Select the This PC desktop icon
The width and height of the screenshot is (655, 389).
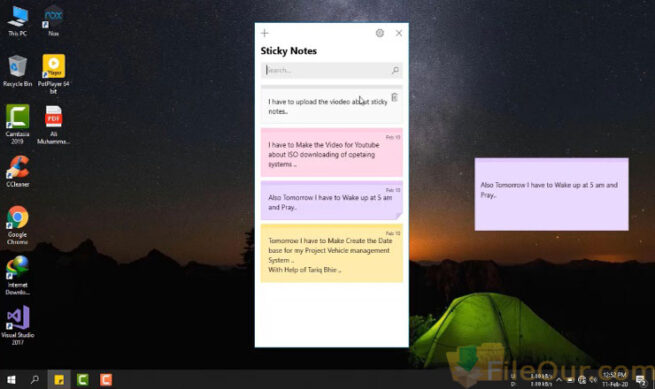coord(18,21)
